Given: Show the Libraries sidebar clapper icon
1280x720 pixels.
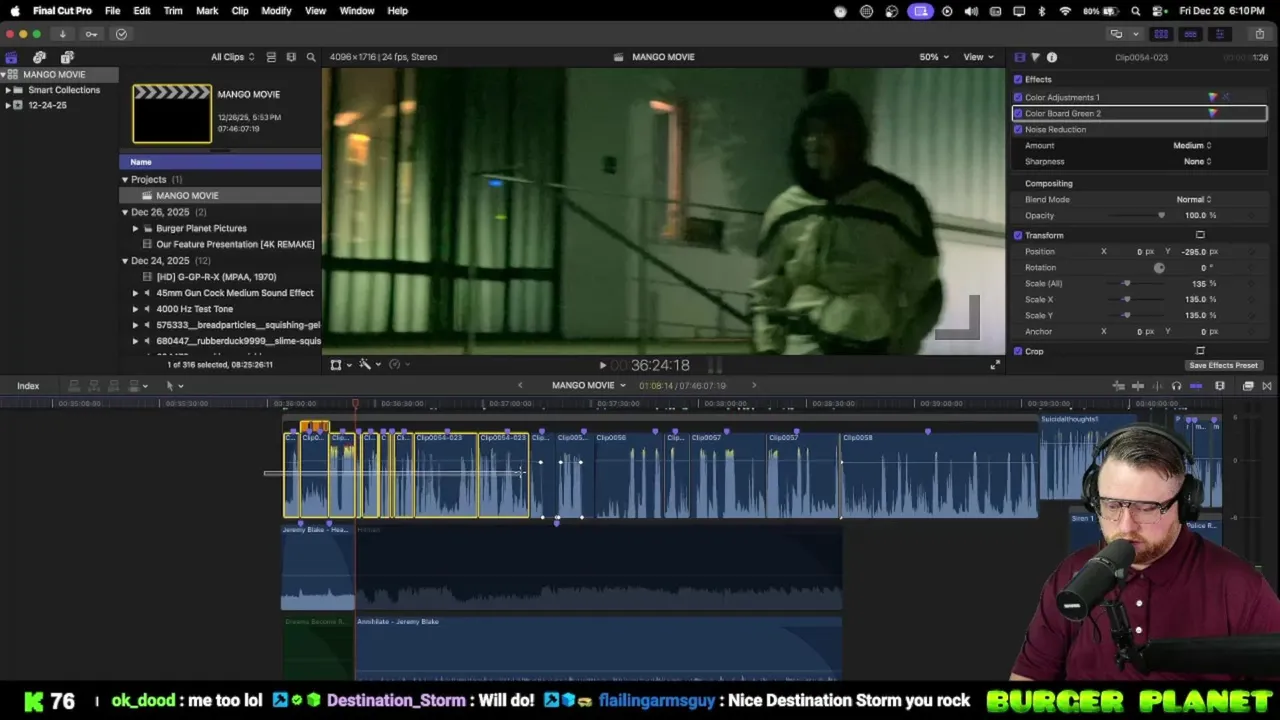Looking at the screenshot, I should (x=11, y=57).
